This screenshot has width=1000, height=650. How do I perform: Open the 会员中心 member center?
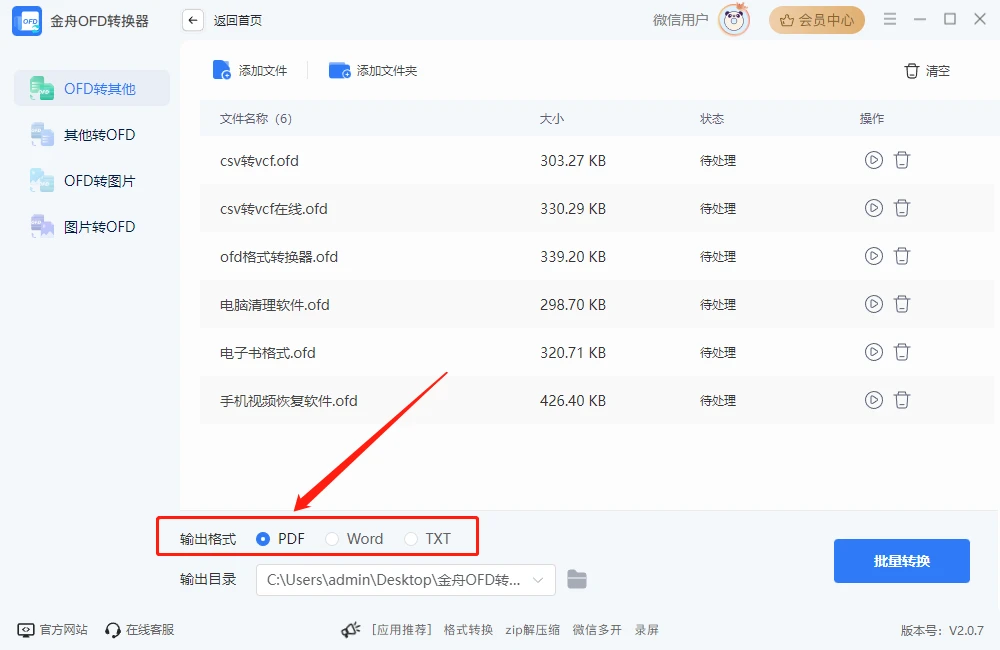[816, 20]
